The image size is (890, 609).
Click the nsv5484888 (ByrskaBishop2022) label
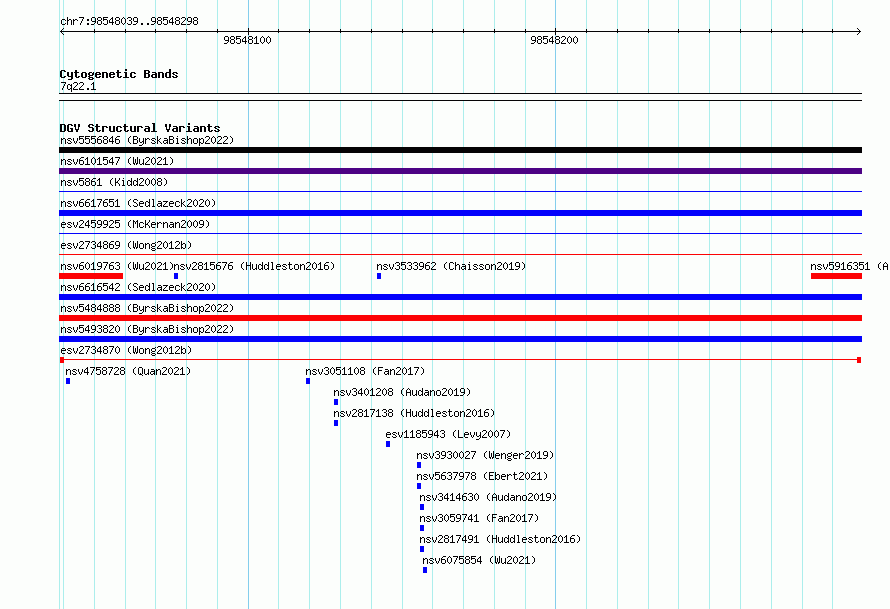pos(147,308)
